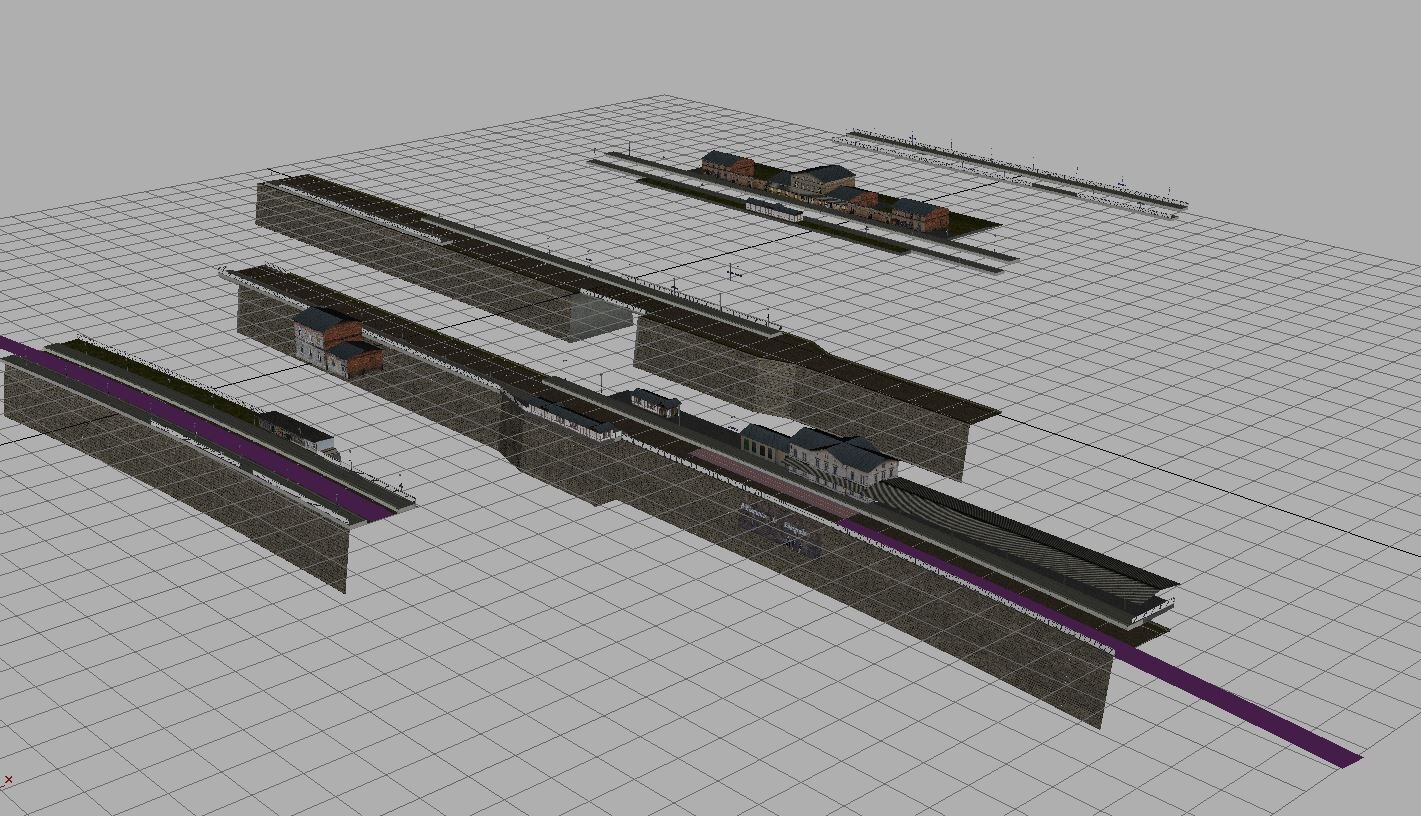1421x816 pixels.
Task: Click the crosshair cursor in the viewport
Action: click(x=733, y=272)
